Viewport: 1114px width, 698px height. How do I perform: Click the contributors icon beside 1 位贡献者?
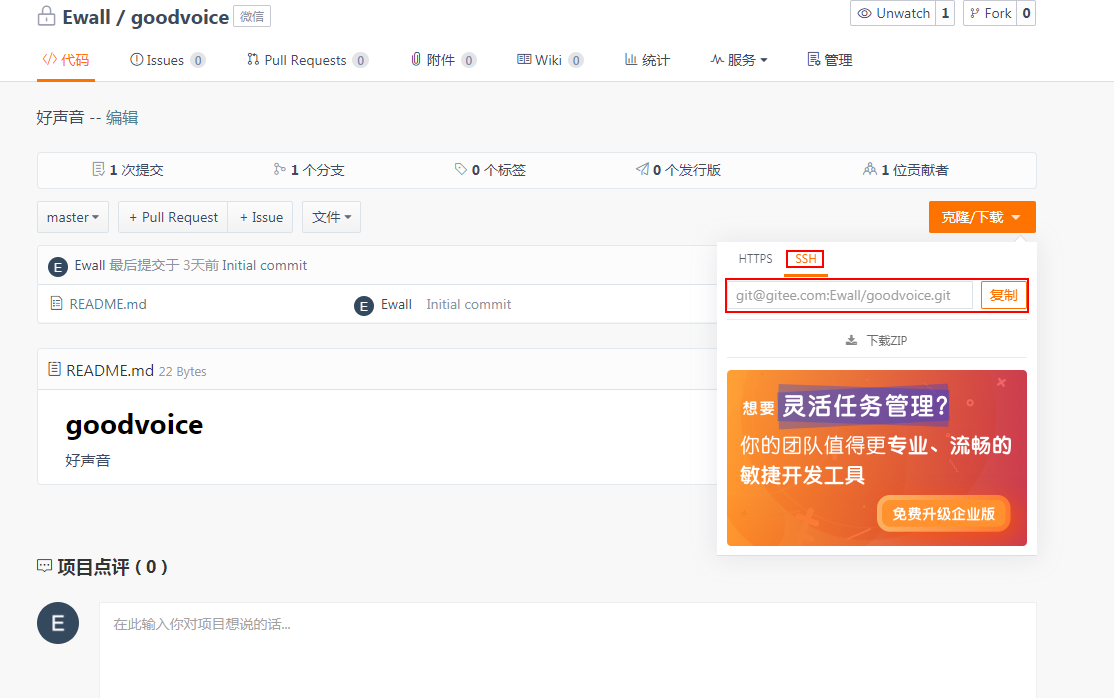click(x=870, y=169)
